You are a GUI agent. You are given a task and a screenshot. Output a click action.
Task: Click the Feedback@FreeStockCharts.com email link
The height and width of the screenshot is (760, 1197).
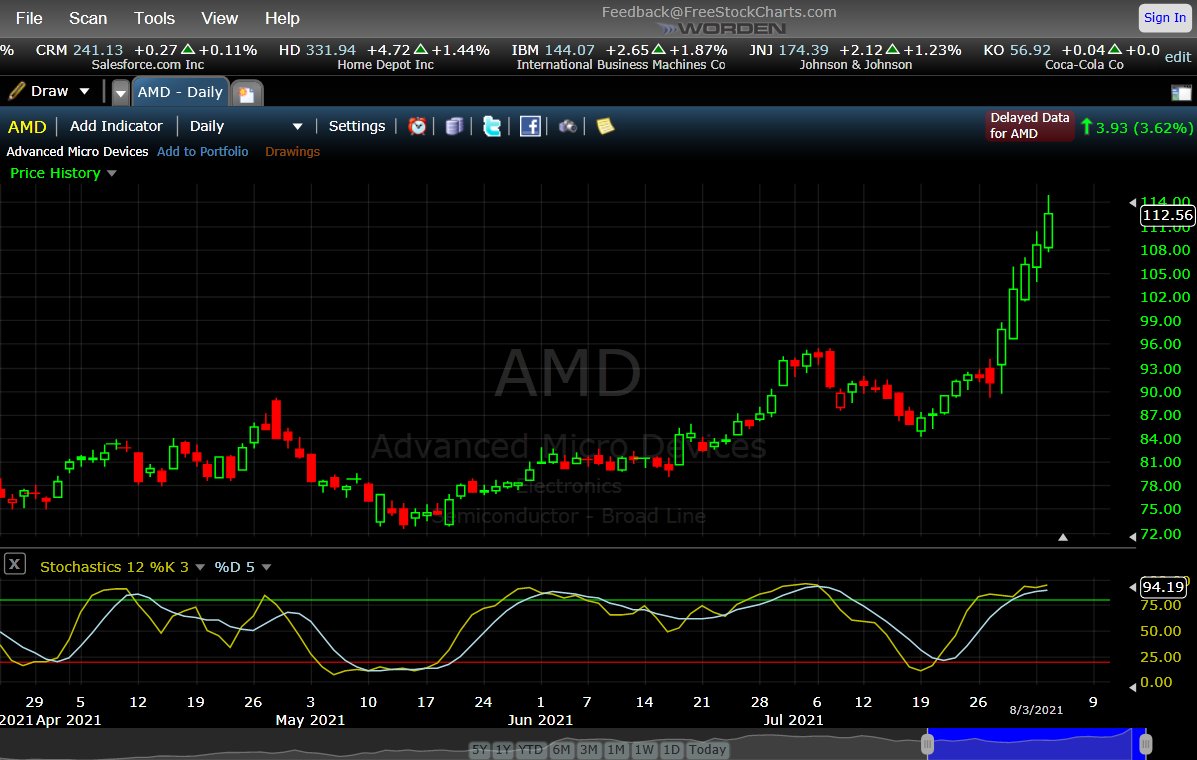click(718, 11)
